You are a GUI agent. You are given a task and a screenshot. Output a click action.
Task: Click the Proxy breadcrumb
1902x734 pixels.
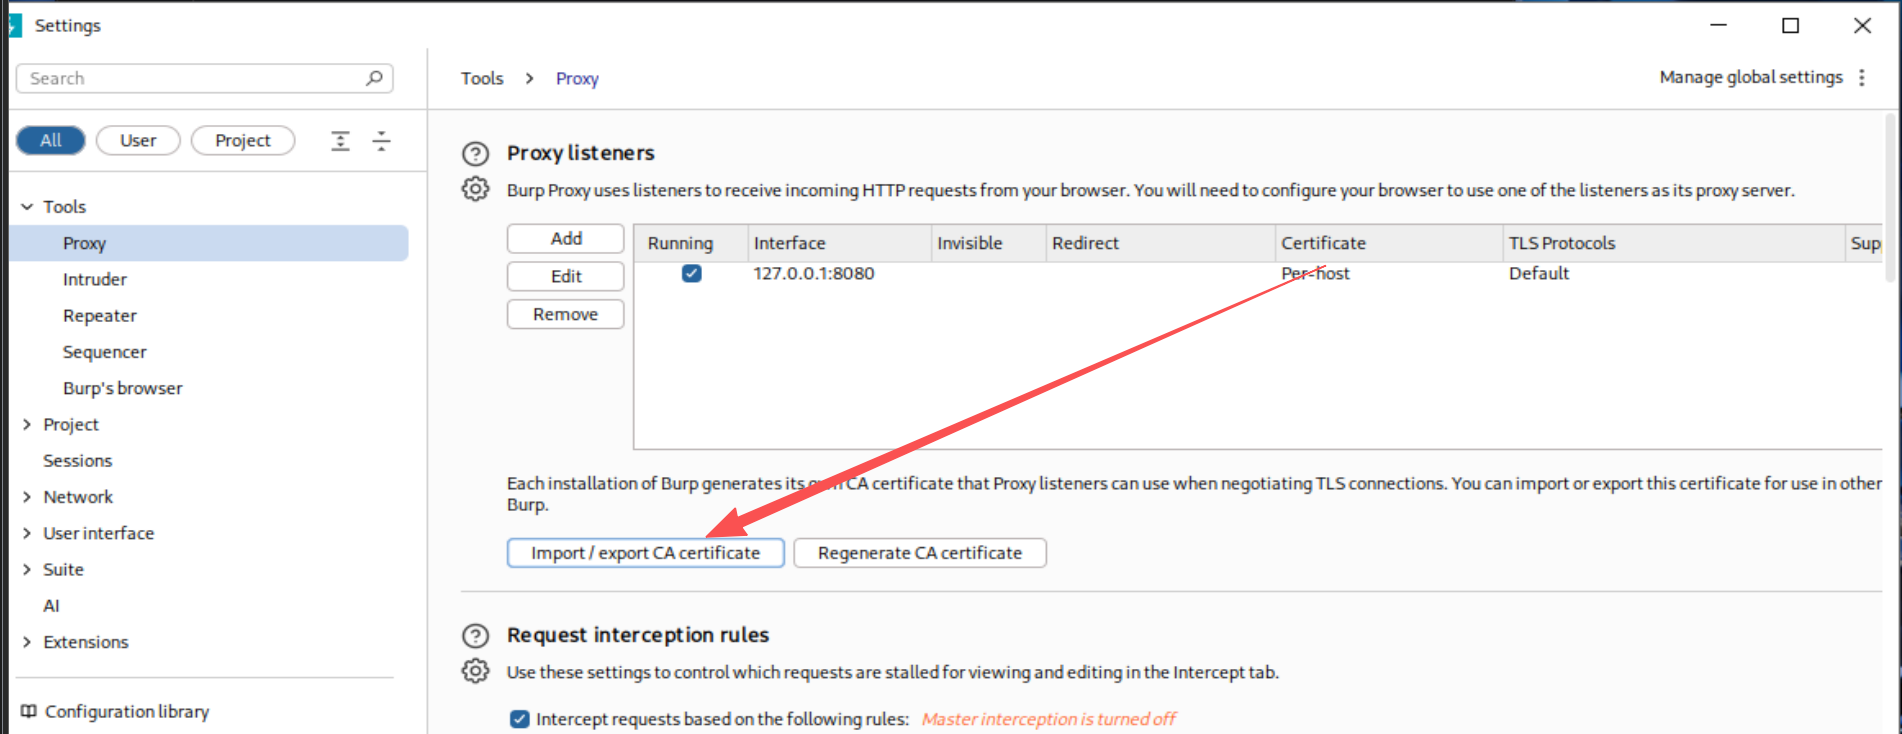(577, 78)
